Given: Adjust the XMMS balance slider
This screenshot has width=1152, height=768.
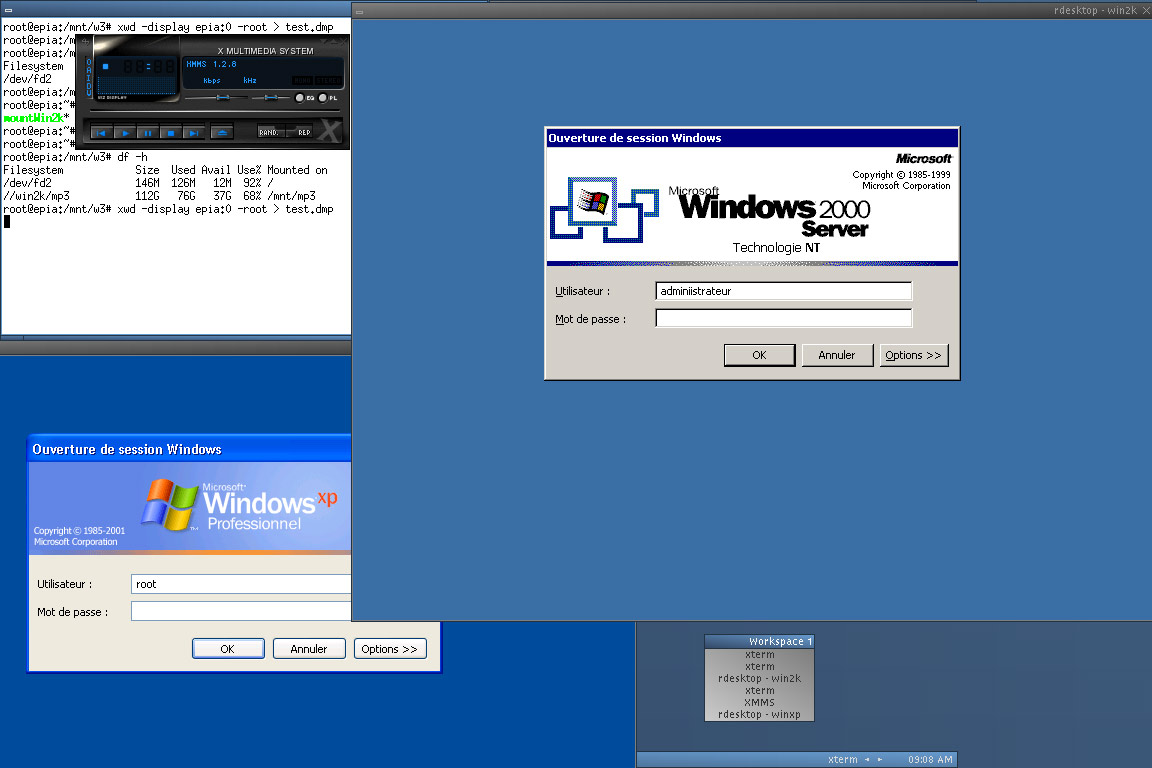Looking at the screenshot, I should pyautogui.click(x=270, y=98).
